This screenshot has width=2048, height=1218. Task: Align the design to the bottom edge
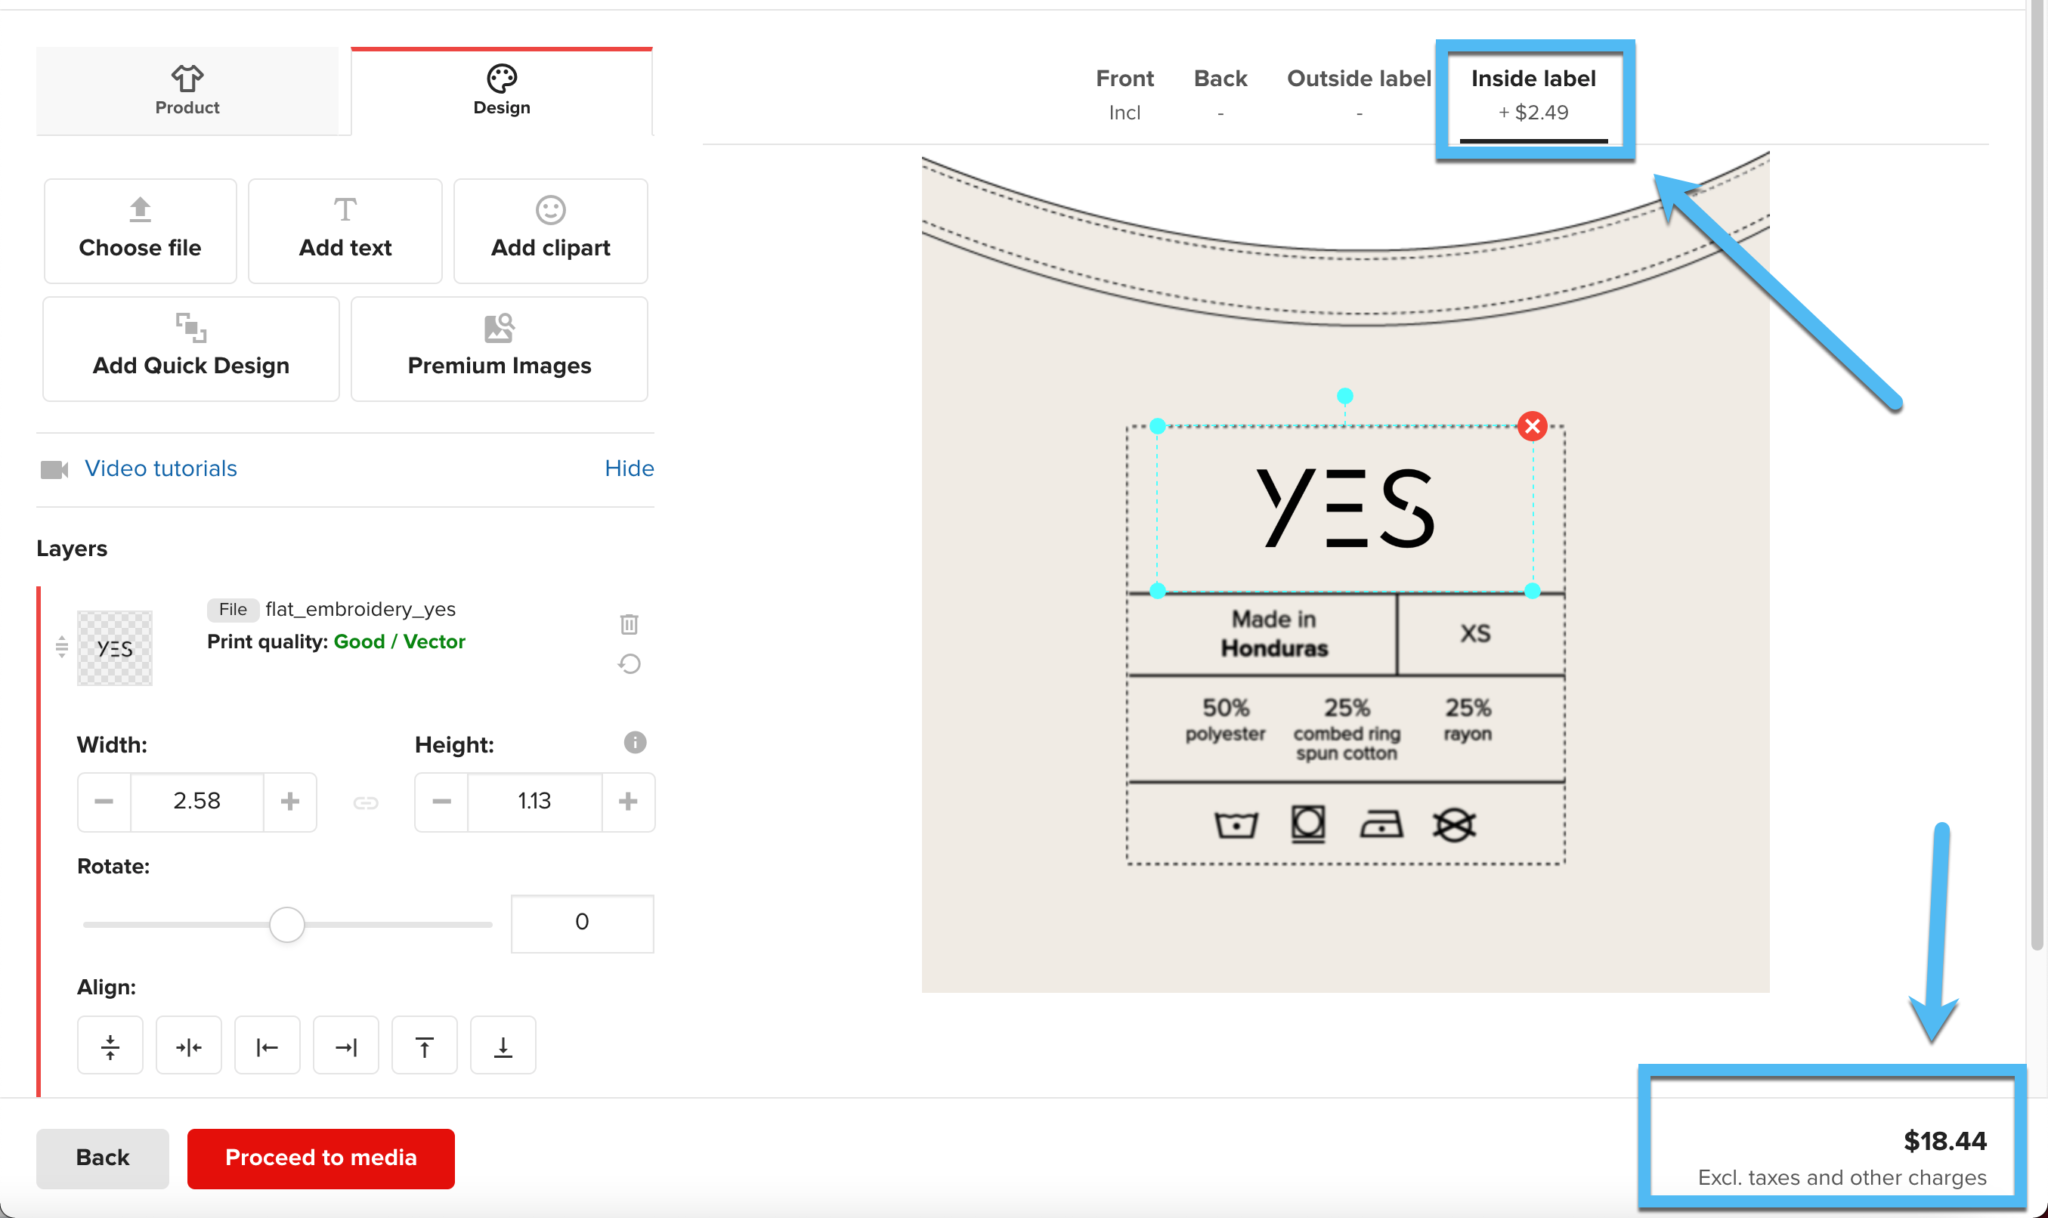pyautogui.click(x=503, y=1045)
